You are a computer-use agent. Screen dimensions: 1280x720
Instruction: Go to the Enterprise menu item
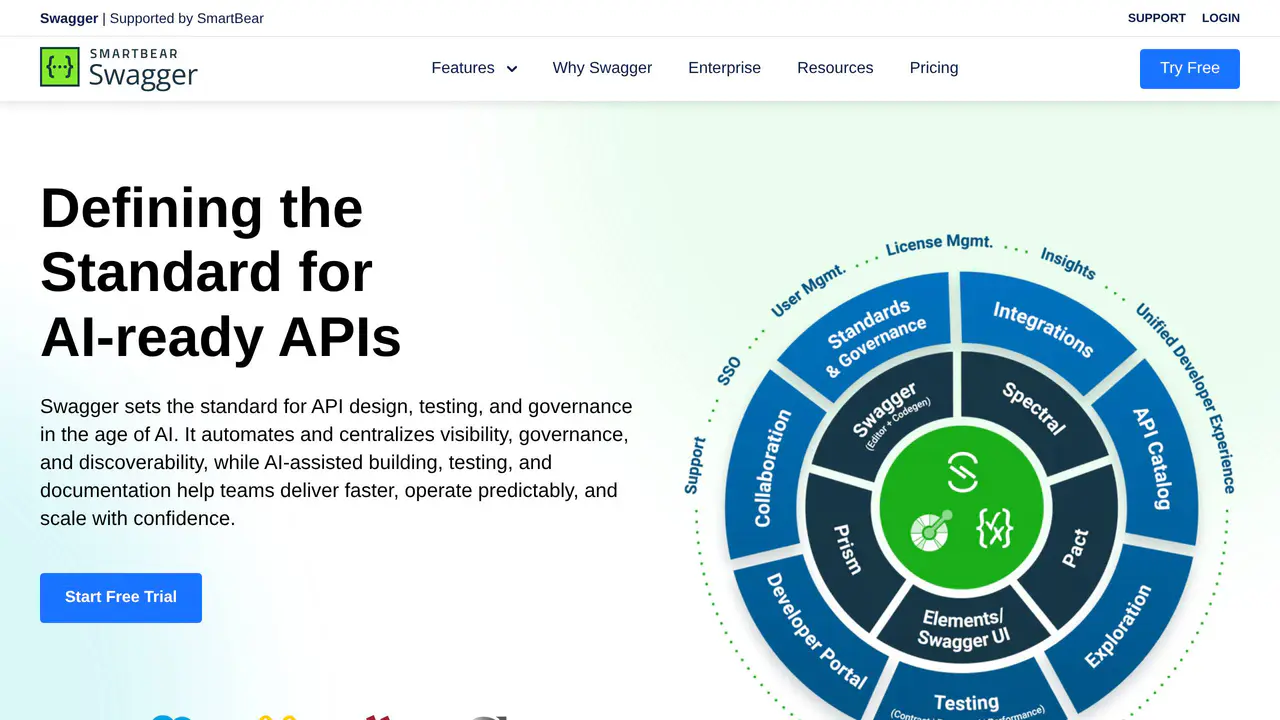point(724,68)
